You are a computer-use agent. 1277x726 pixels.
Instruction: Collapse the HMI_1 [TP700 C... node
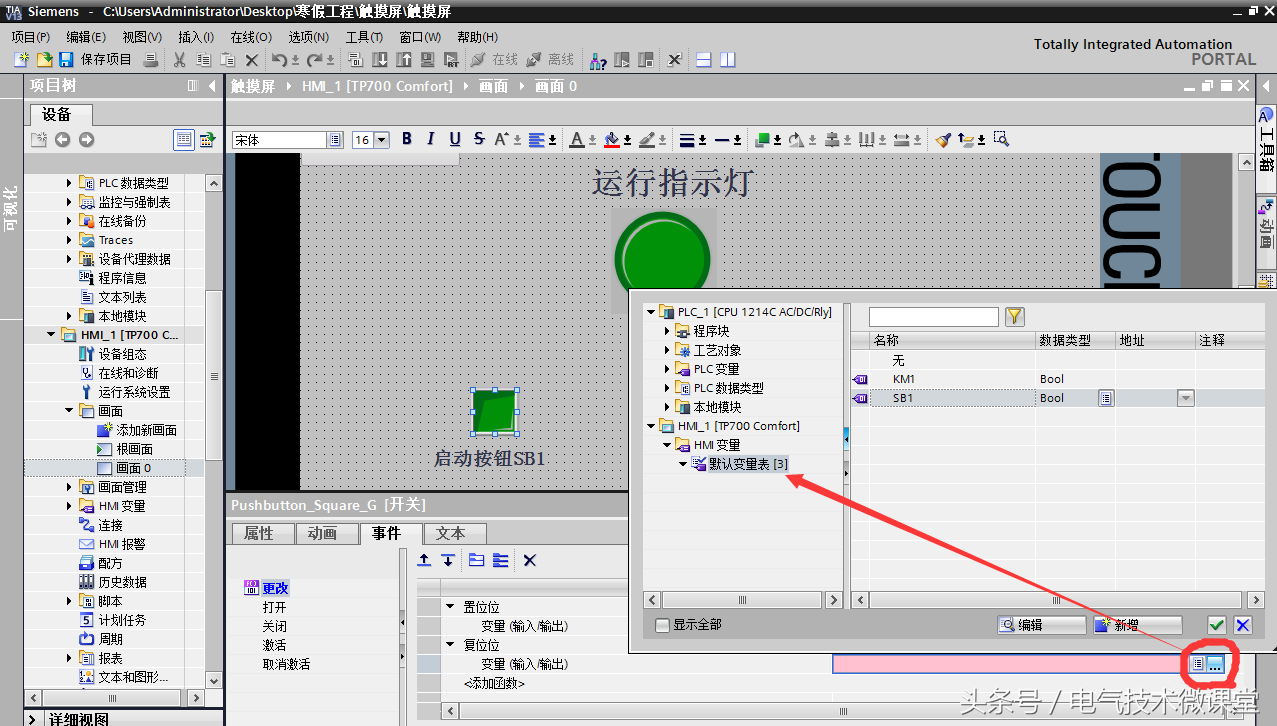click(x=51, y=335)
